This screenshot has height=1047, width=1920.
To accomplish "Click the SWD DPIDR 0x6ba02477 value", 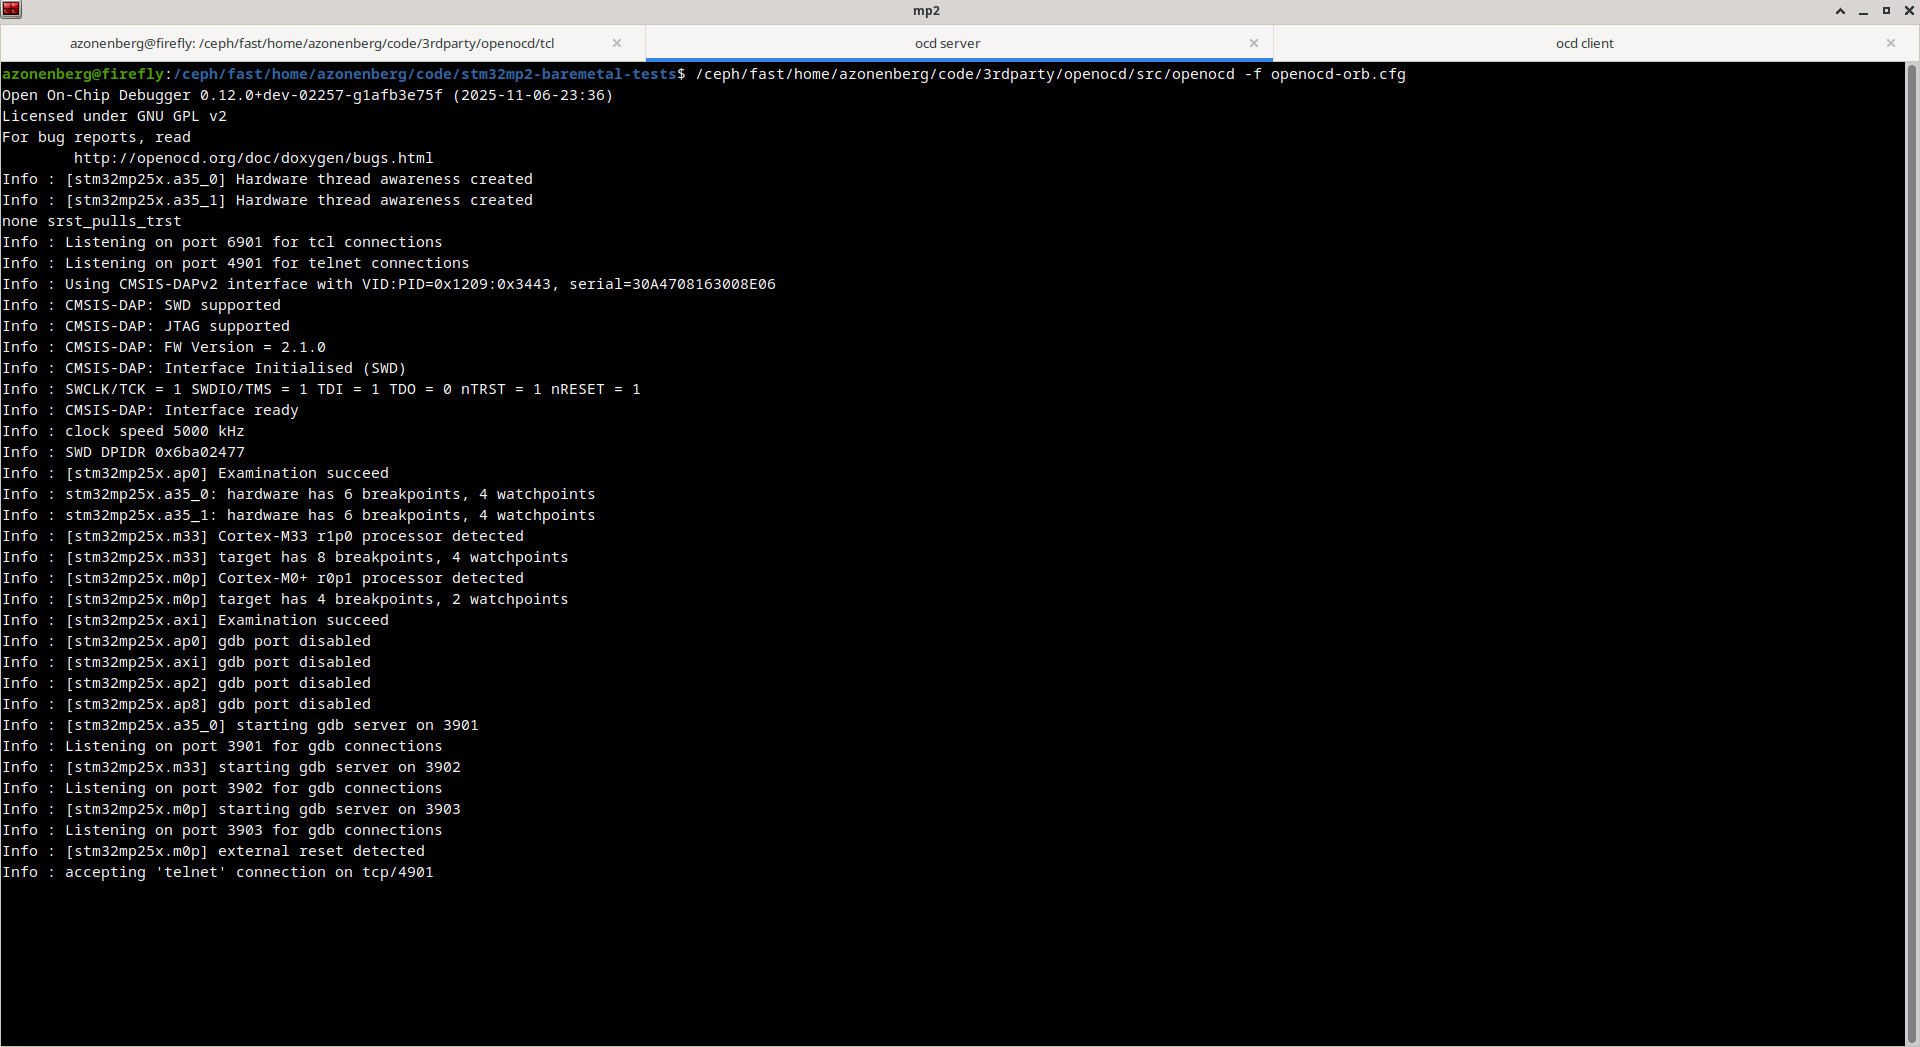I will pos(199,452).
